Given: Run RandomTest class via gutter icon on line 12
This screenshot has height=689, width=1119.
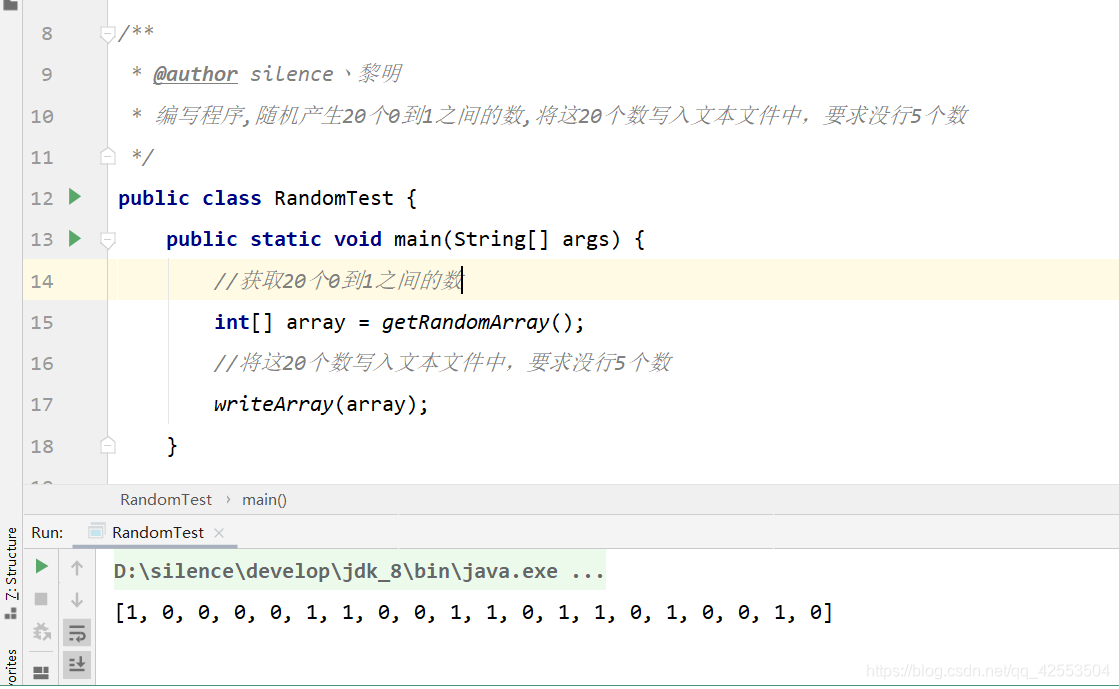Looking at the screenshot, I should tap(74, 197).
